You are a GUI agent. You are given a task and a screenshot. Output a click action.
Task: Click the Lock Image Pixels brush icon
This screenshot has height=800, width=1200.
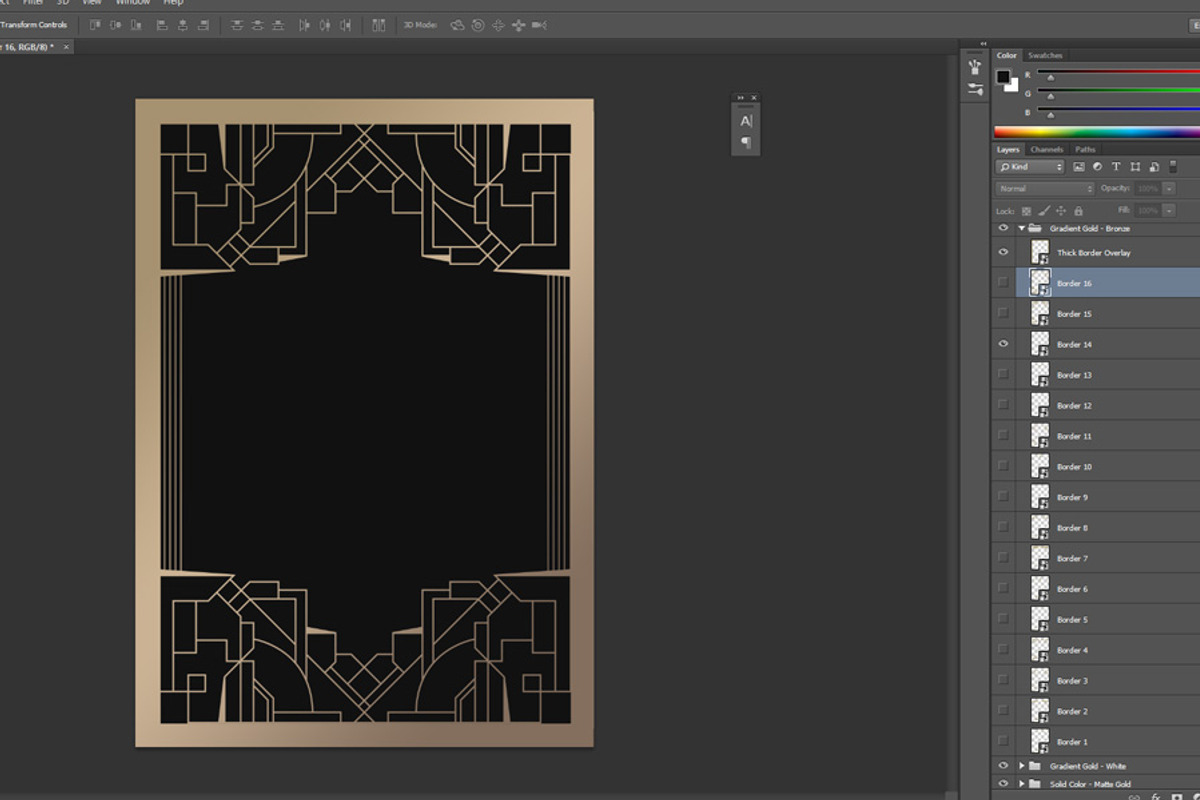[x=1044, y=211]
